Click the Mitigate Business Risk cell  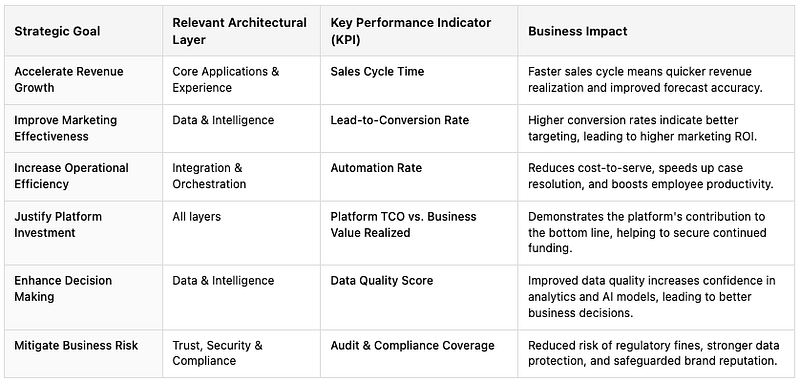(76, 345)
